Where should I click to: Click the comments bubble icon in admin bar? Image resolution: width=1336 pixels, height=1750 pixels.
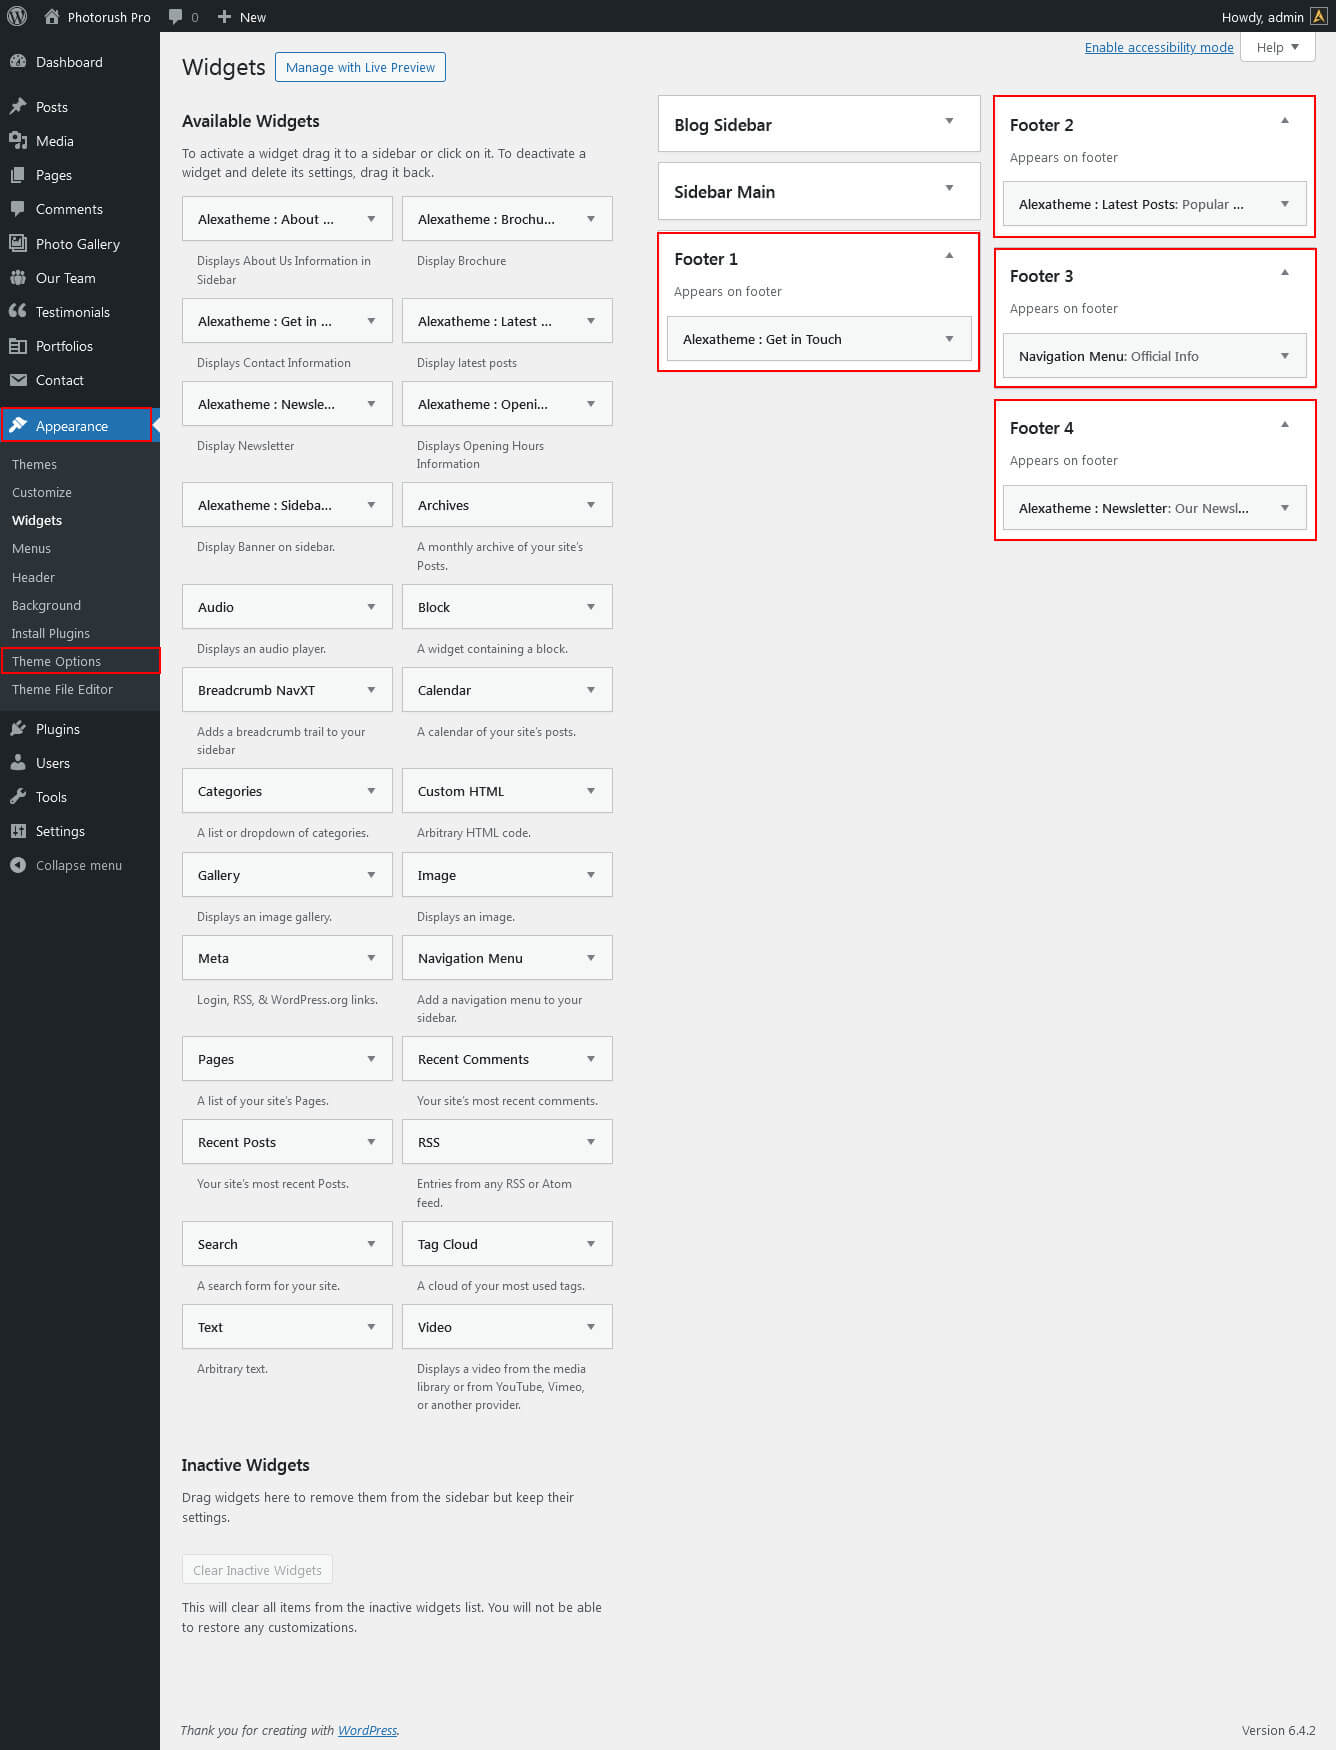click(176, 17)
